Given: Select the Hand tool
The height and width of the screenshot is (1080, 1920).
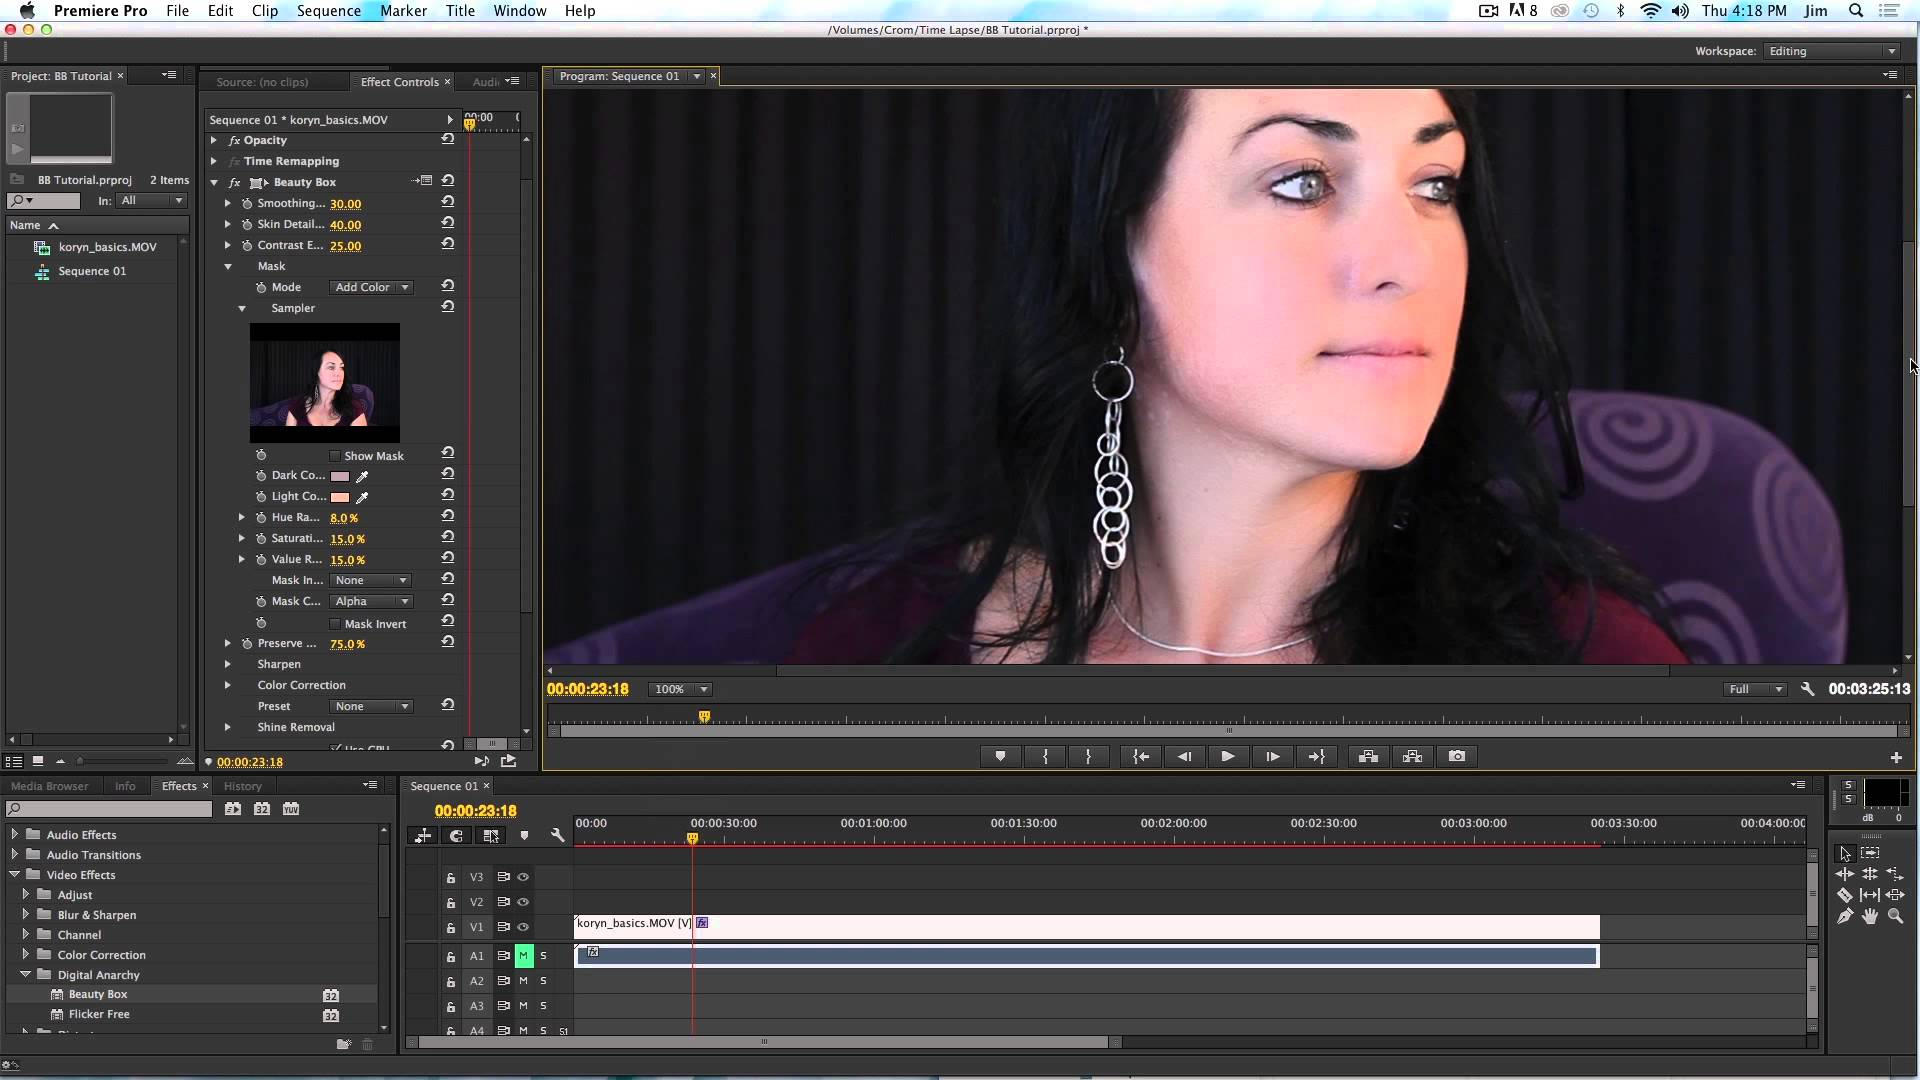Looking at the screenshot, I should (x=1870, y=916).
